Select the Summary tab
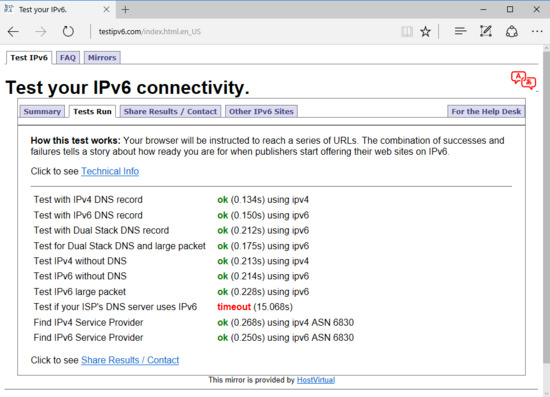Viewport: 550px width, 397px height. (x=42, y=111)
